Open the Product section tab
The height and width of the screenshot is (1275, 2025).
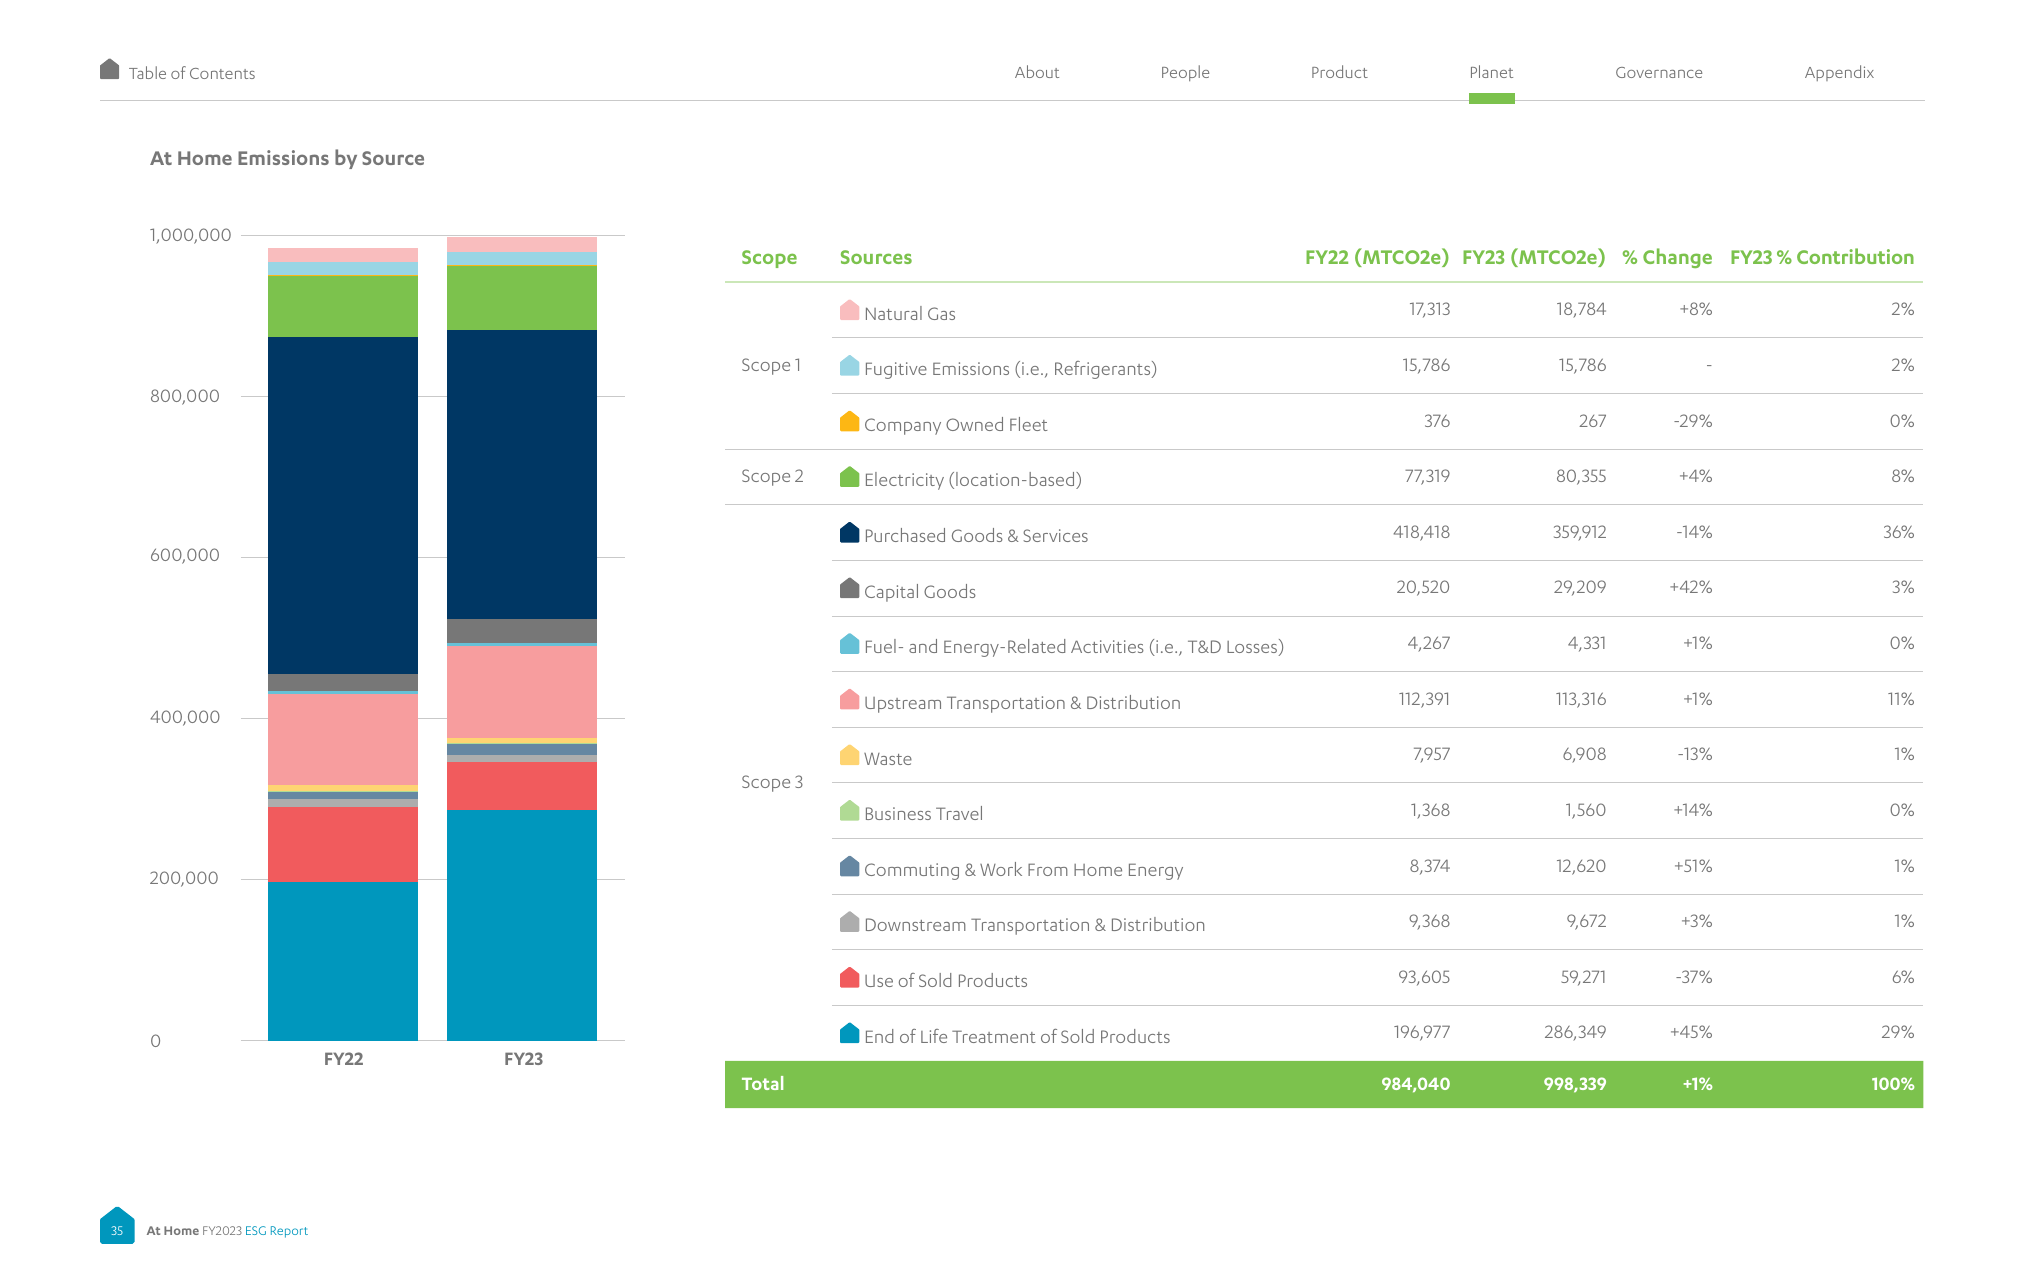point(1339,72)
